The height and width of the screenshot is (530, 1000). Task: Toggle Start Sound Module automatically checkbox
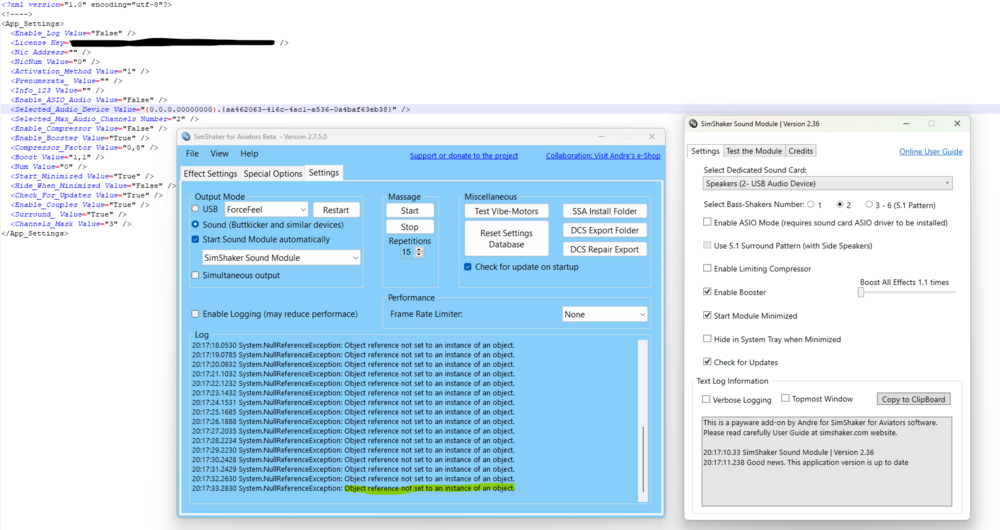[x=195, y=239]
